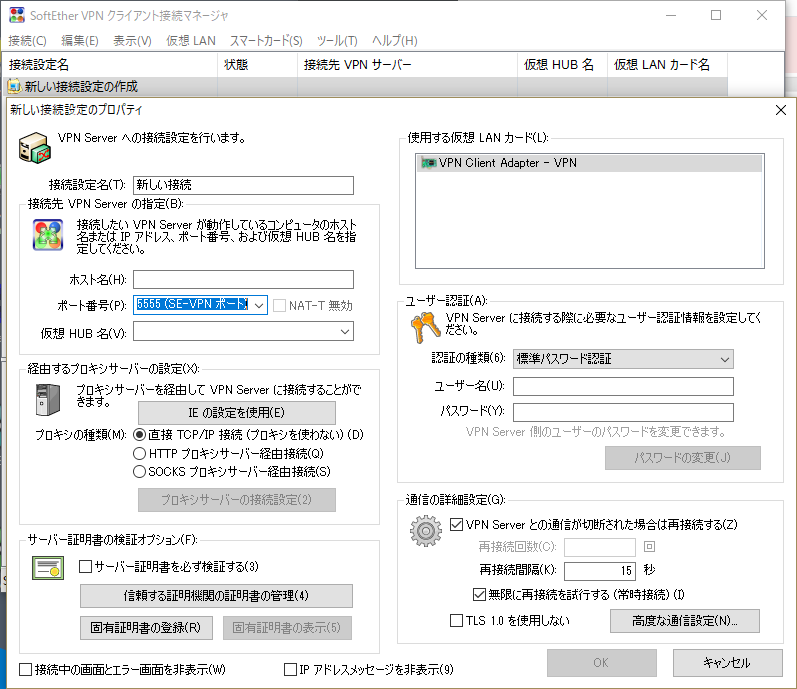The image size is (797, 689).
Task: Click the 高度な通信設定 button
Action: (684, 621)
